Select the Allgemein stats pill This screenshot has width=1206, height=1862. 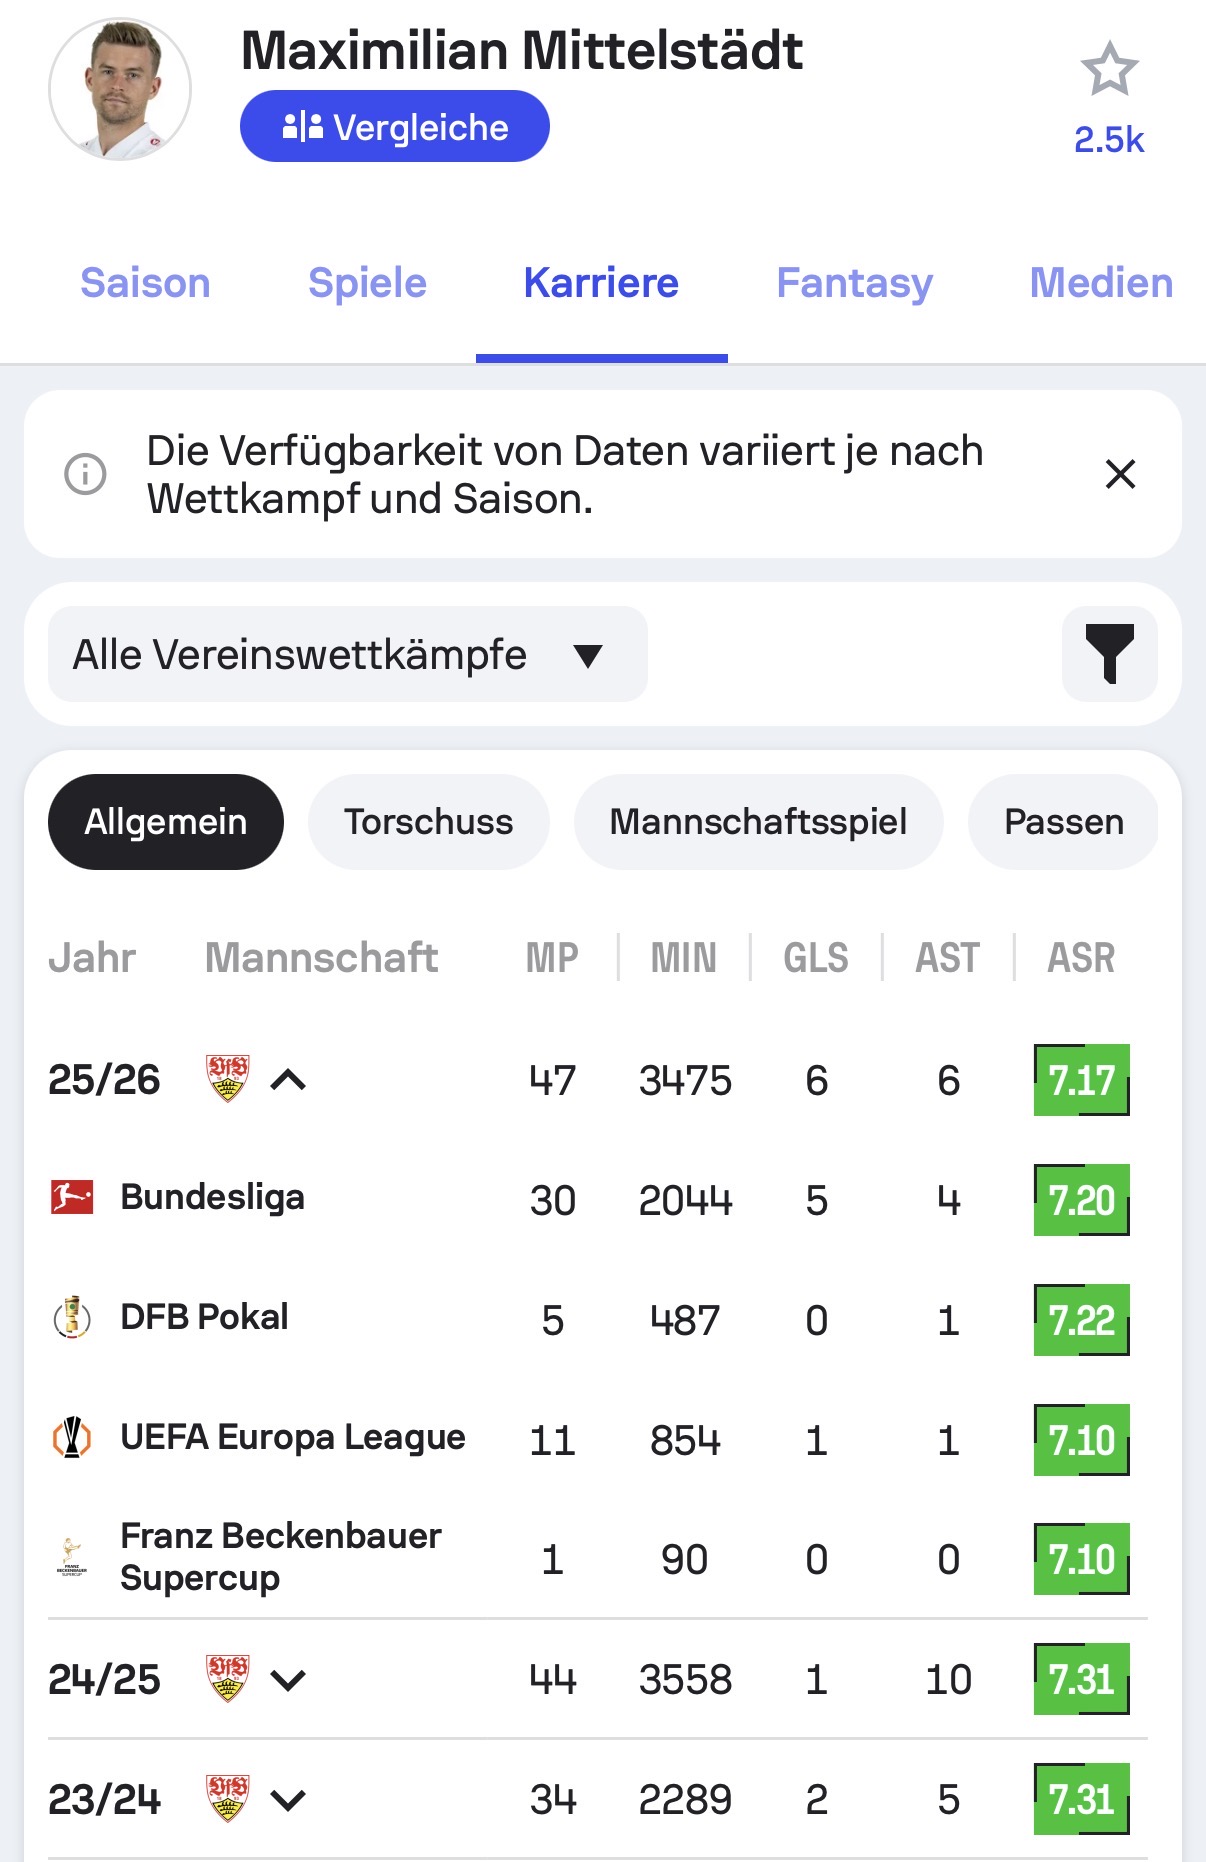[166, 822]
